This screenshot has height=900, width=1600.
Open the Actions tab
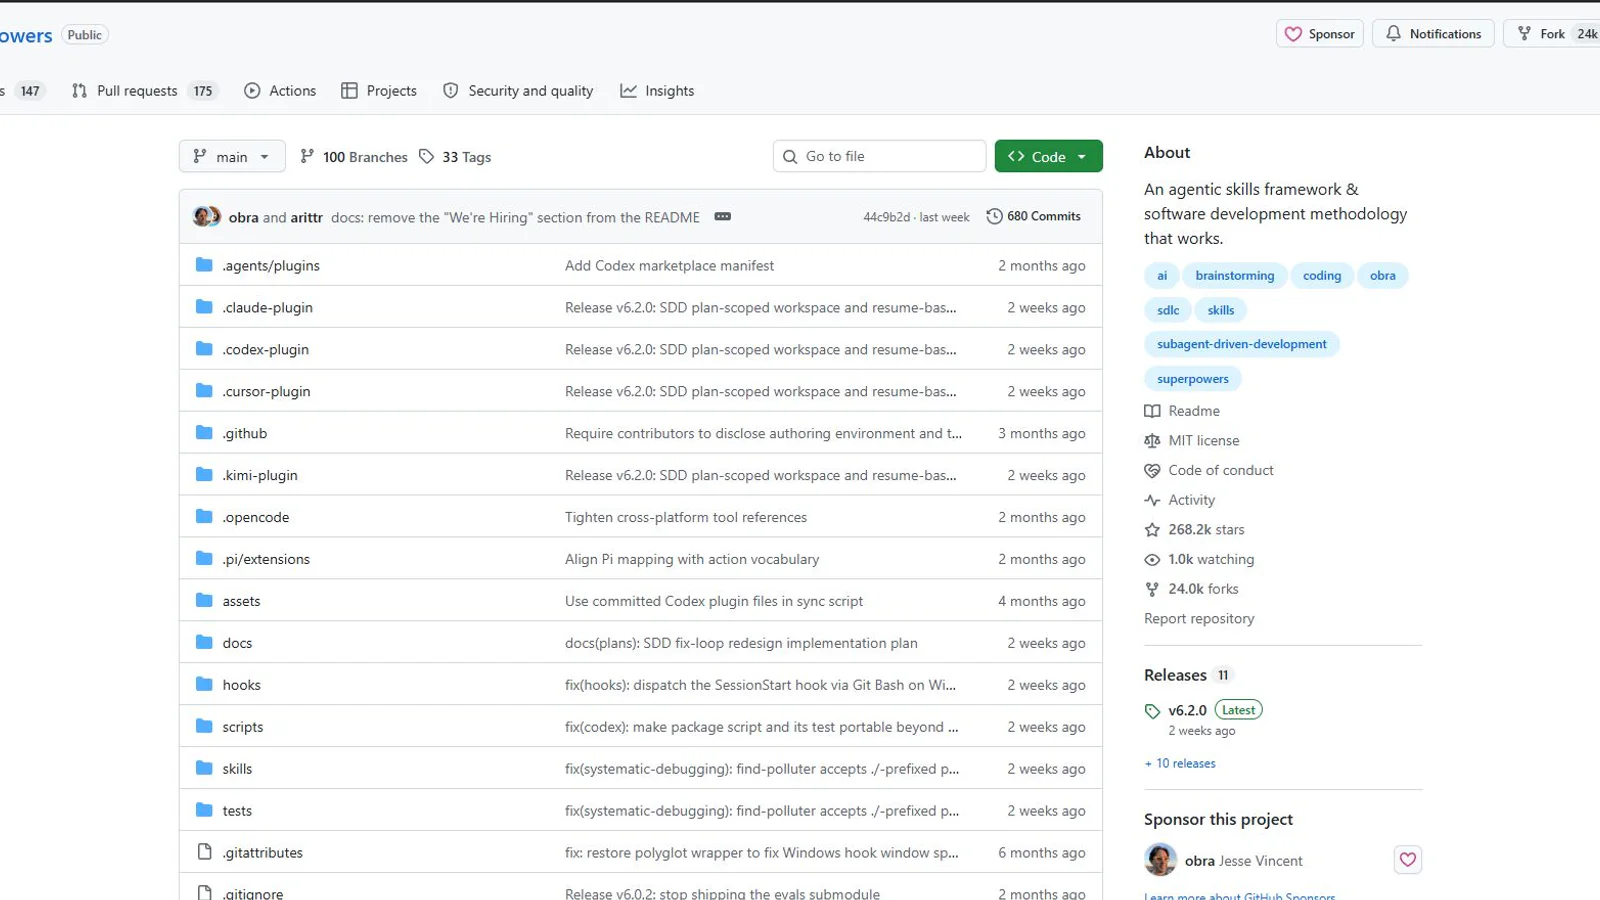point(280,91)
